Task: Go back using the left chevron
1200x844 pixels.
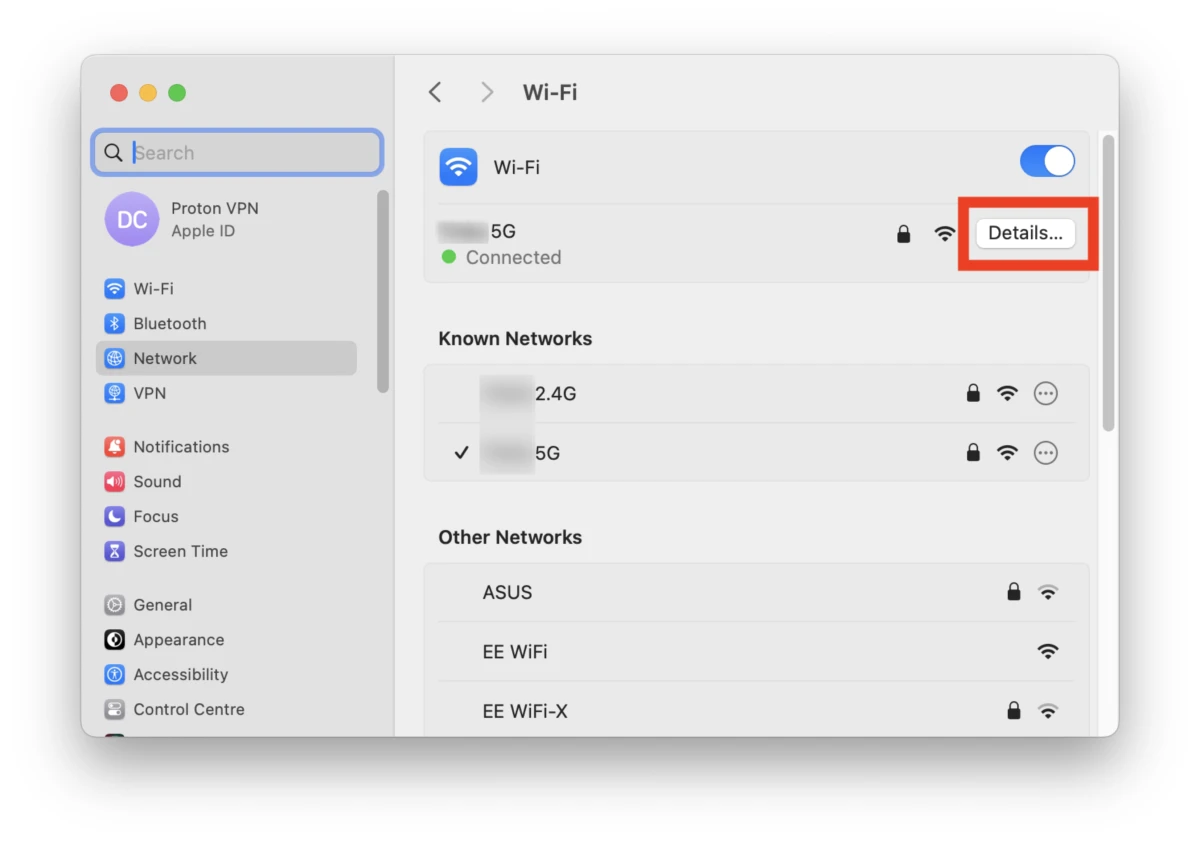Action: click(435, 93)
